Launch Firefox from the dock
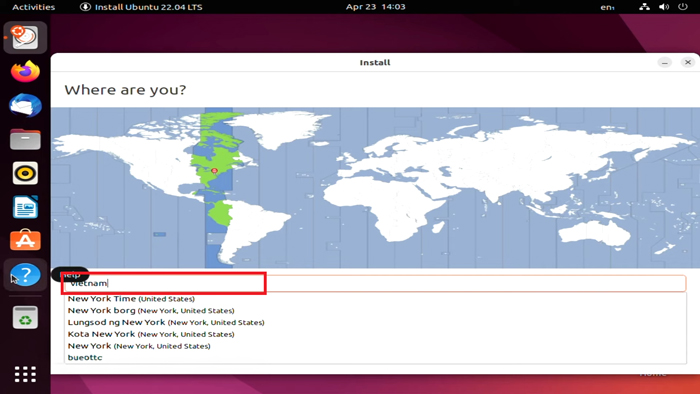 click(25, 71)
